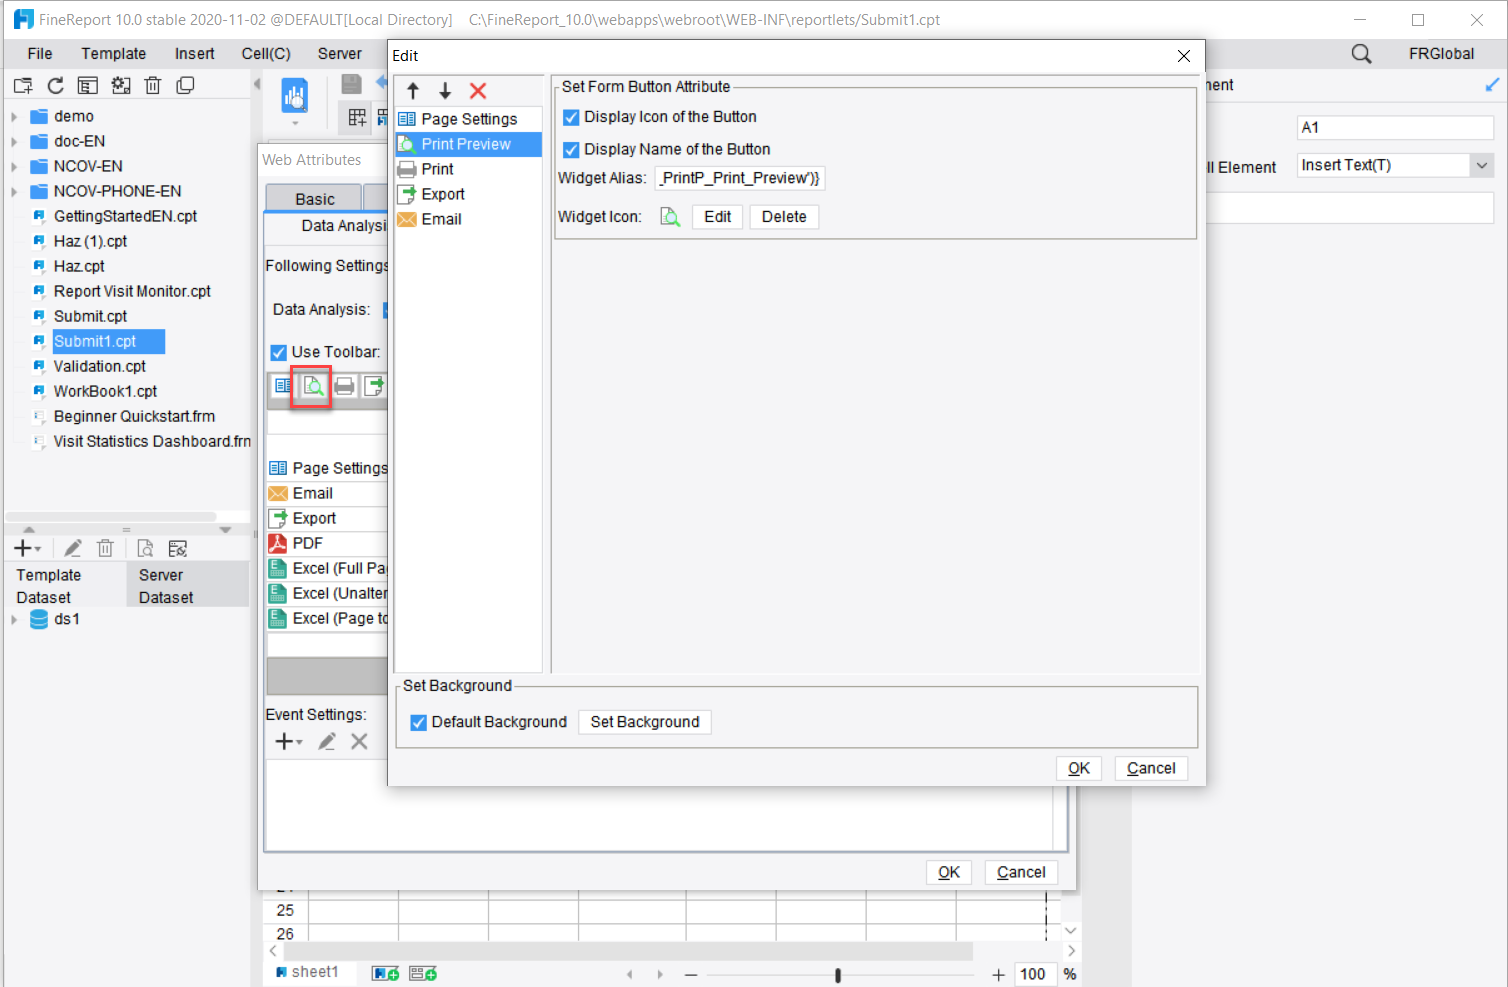The width and height of the screenshot is (1508, 987).
Task: Expand the NCOV-EN folder
Action: coord(14,166)
